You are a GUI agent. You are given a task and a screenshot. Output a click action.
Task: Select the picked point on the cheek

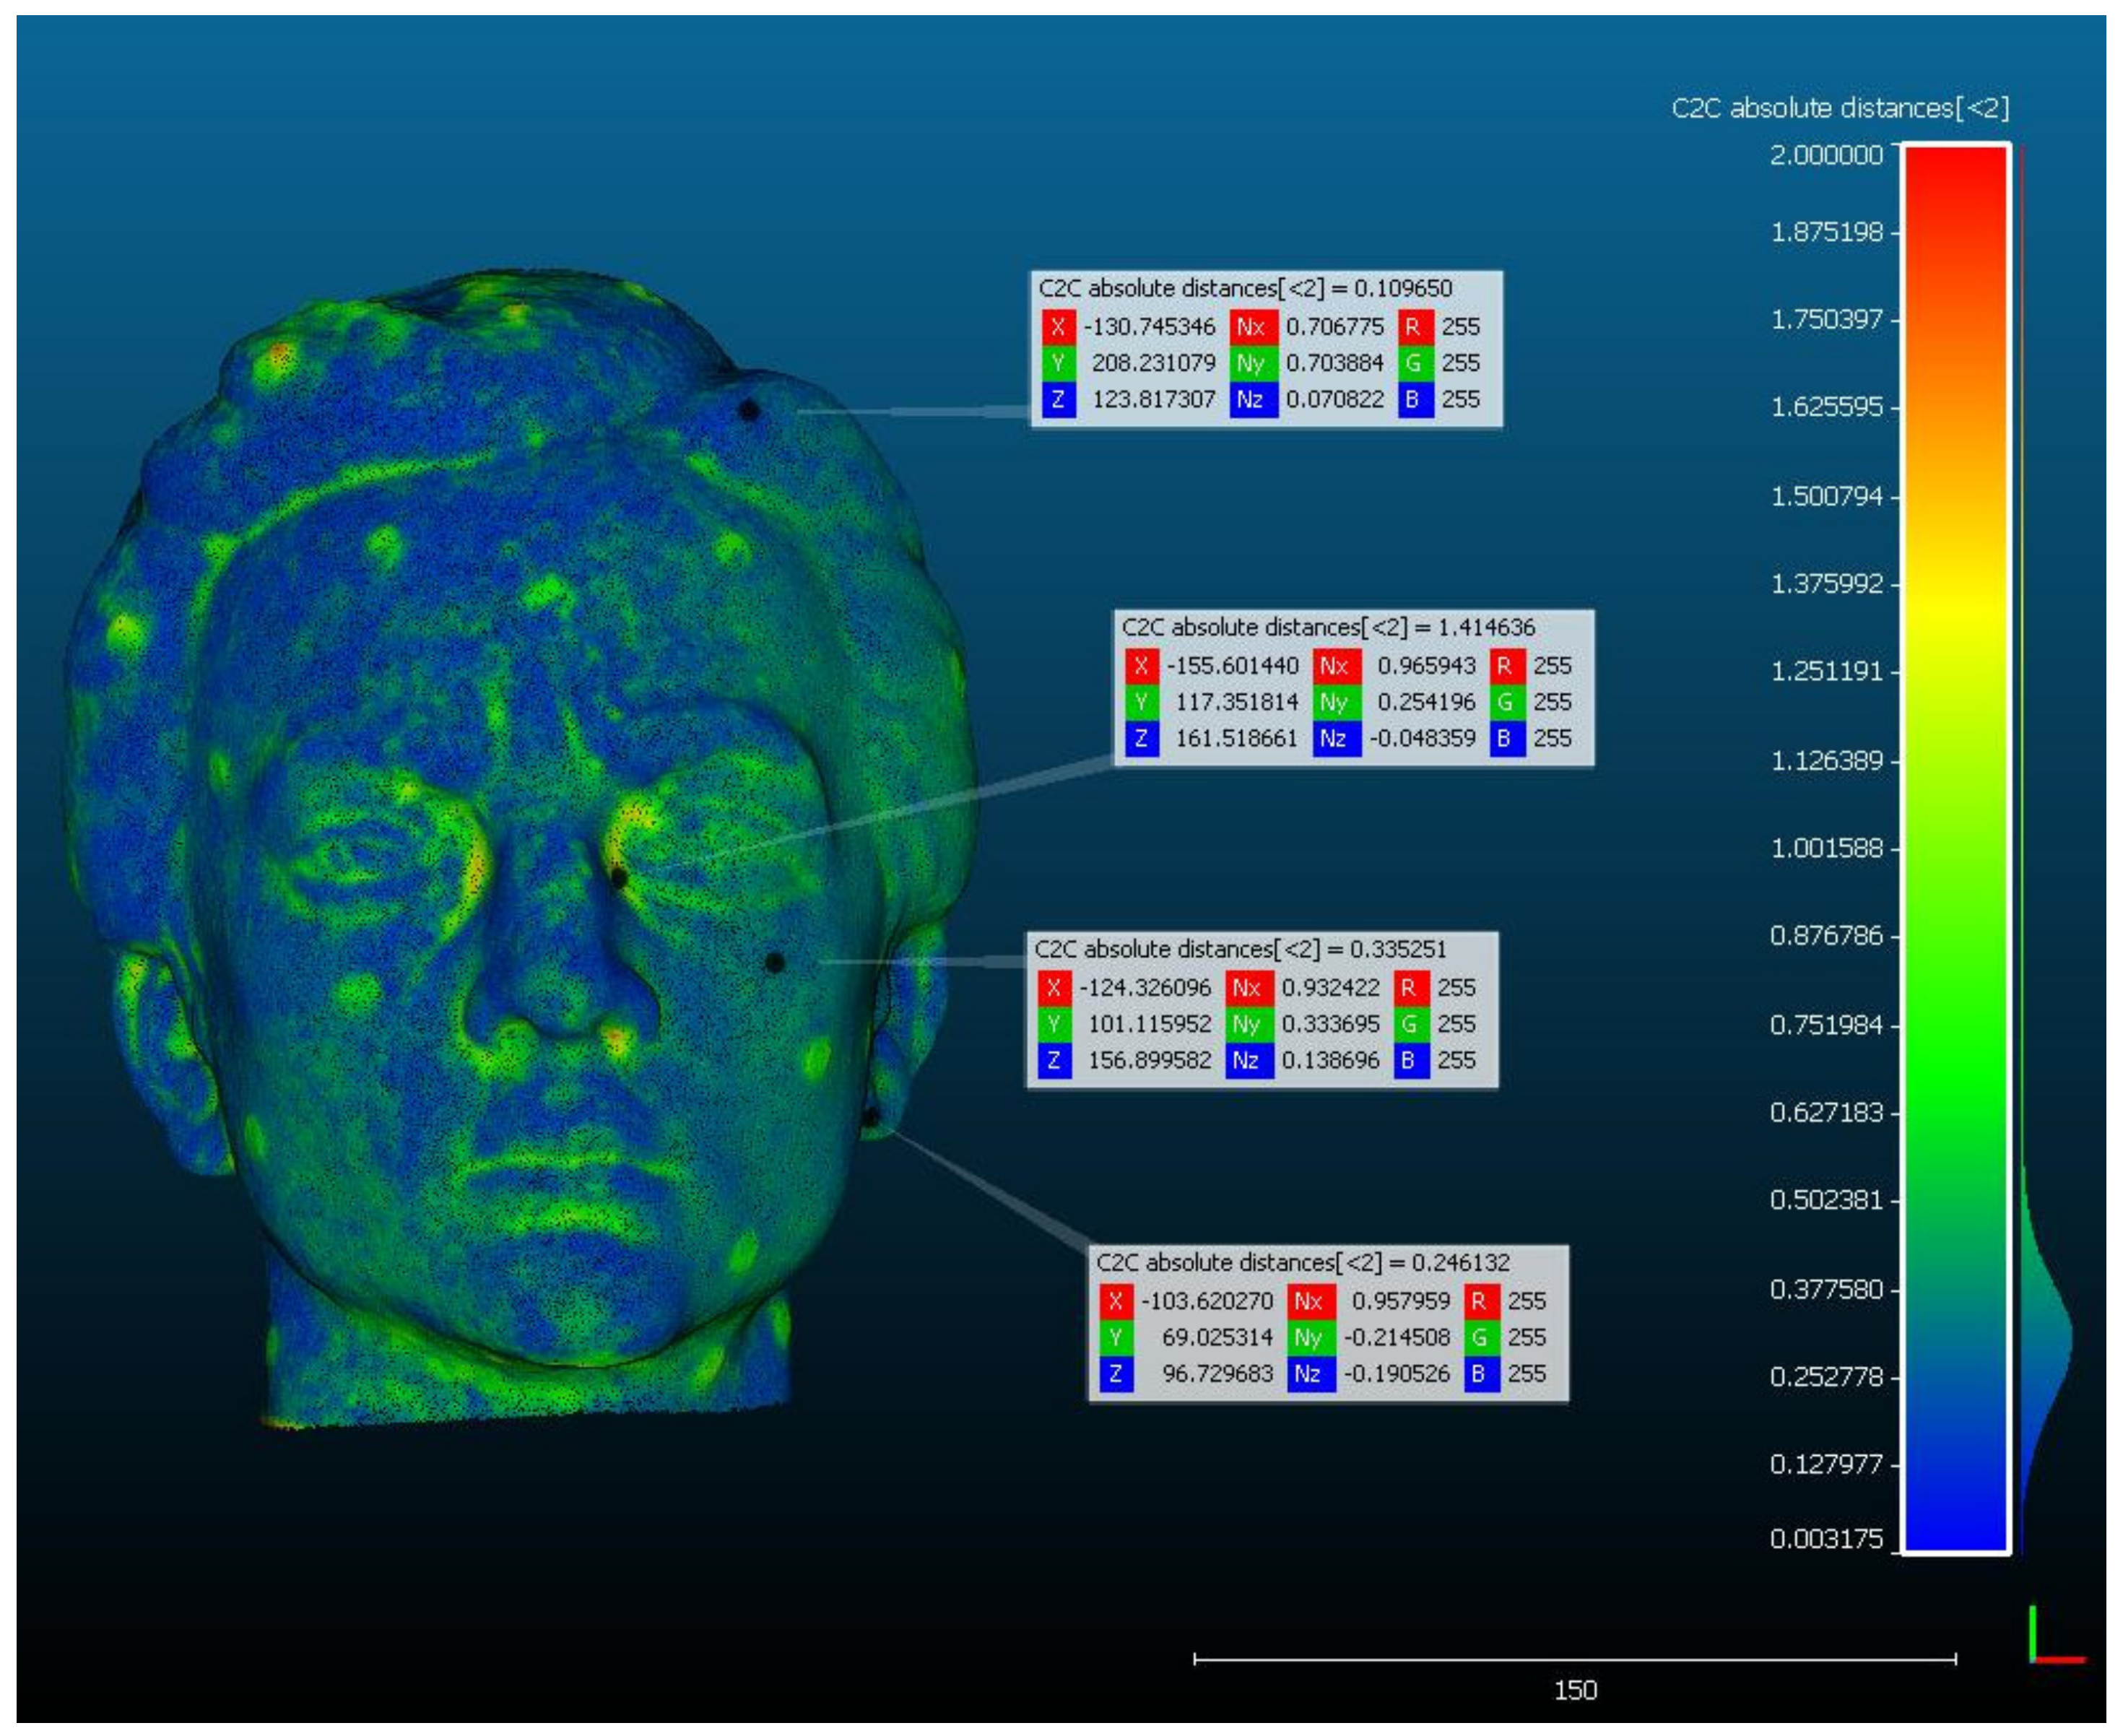pyautogui.click(x=774, y=962)
